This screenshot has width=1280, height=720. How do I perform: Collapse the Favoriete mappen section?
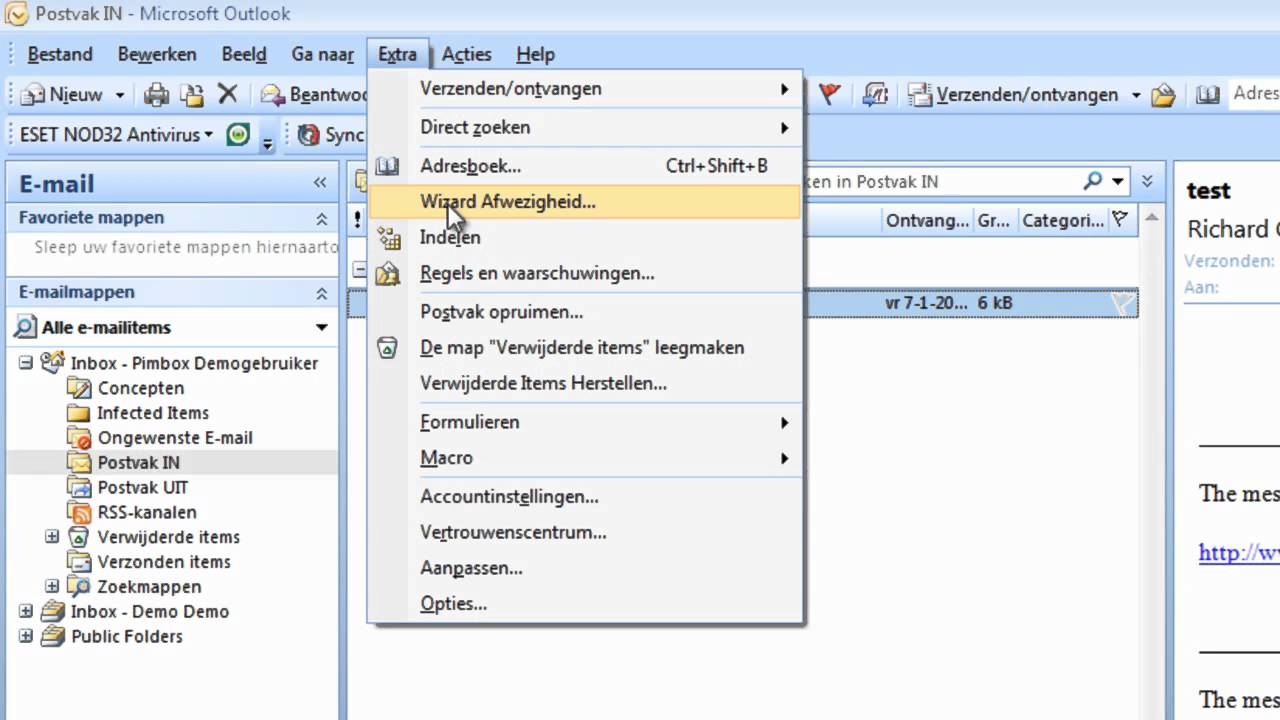pos(321,218)
